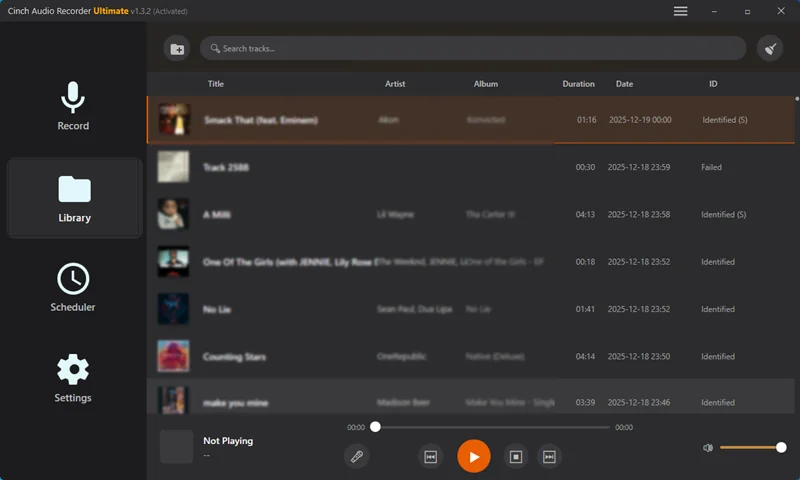Open the Settings page

tap(73, 378)
